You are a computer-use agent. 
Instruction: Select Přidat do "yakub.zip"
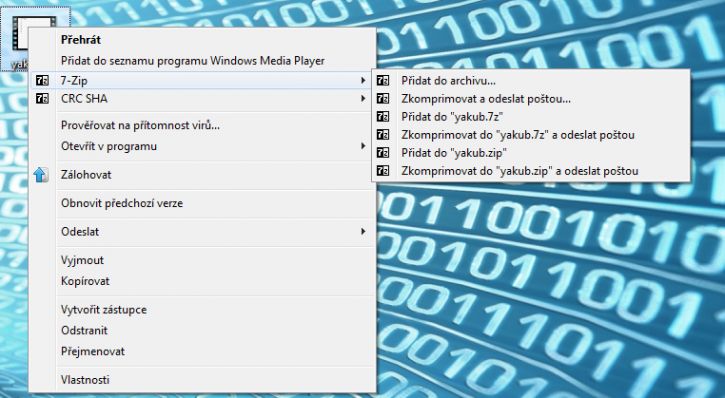coord(531,153)
